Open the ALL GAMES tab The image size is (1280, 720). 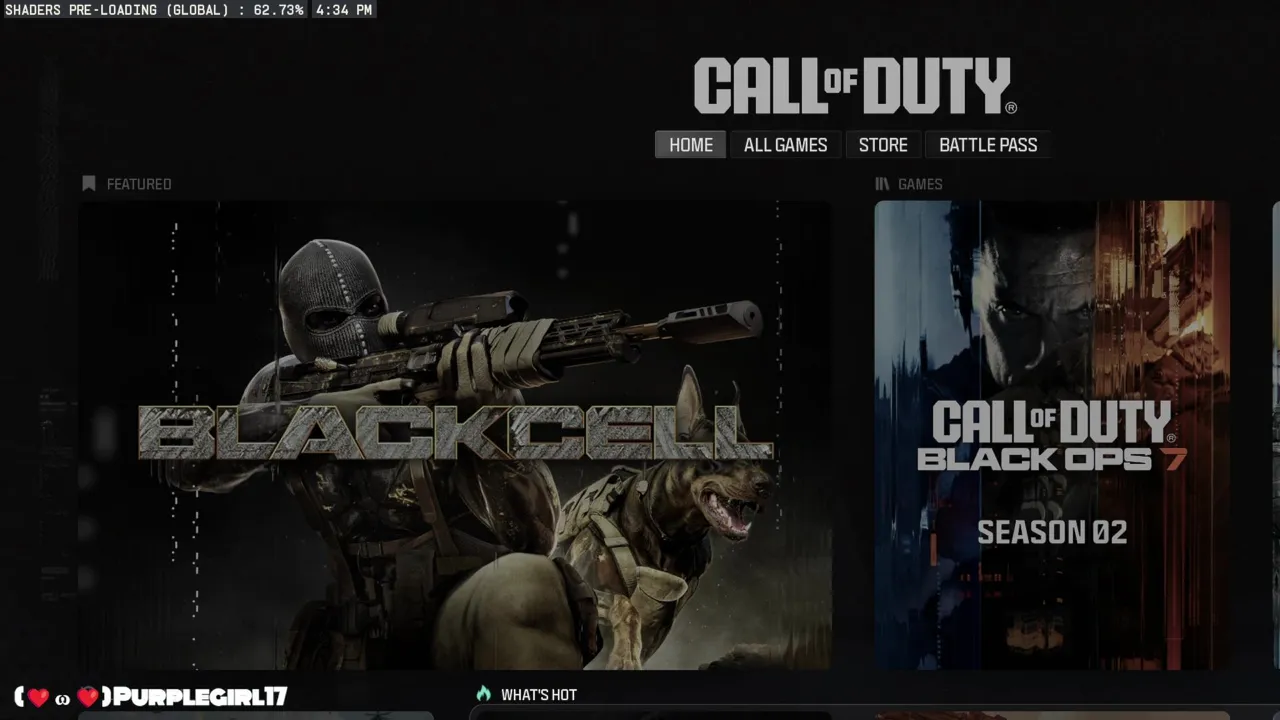(x=785, y=145)
